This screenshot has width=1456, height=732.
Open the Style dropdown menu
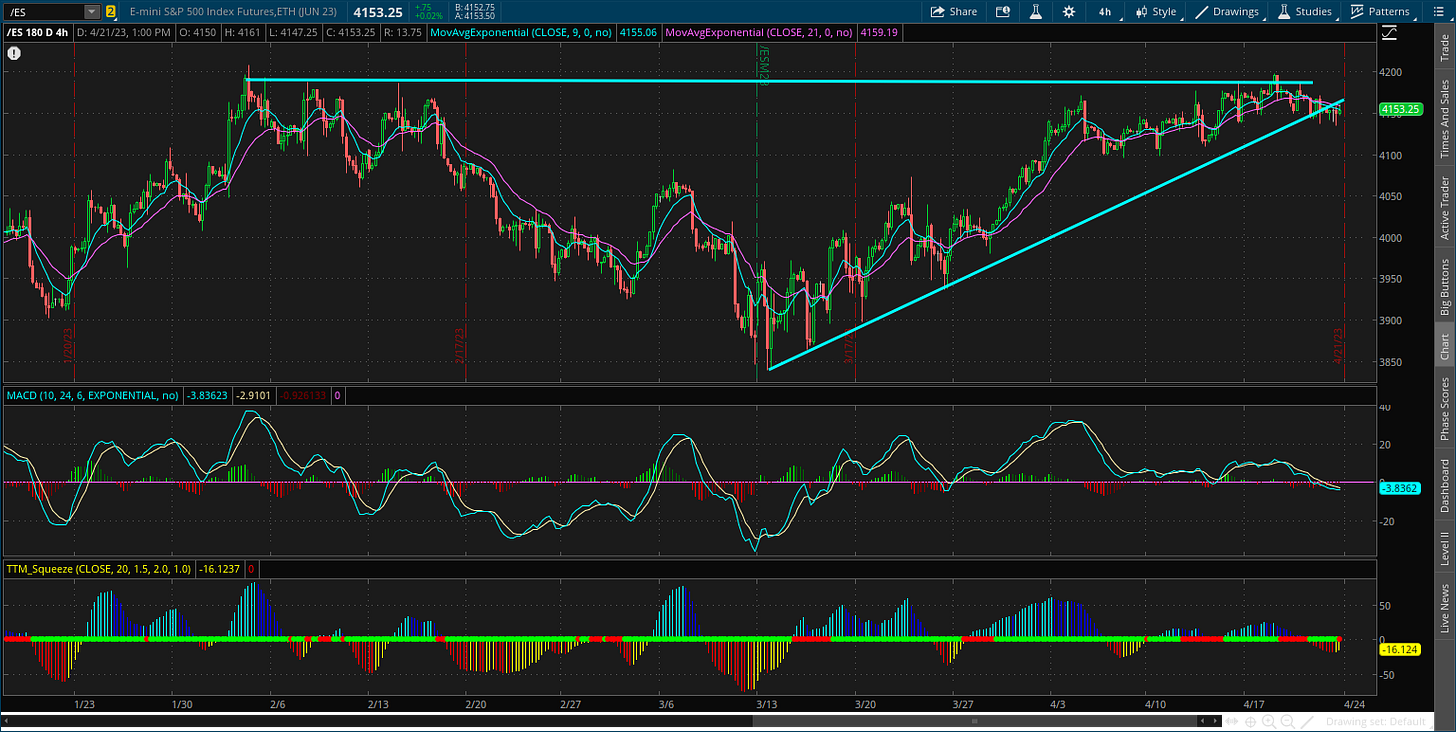pos(1156,12)
